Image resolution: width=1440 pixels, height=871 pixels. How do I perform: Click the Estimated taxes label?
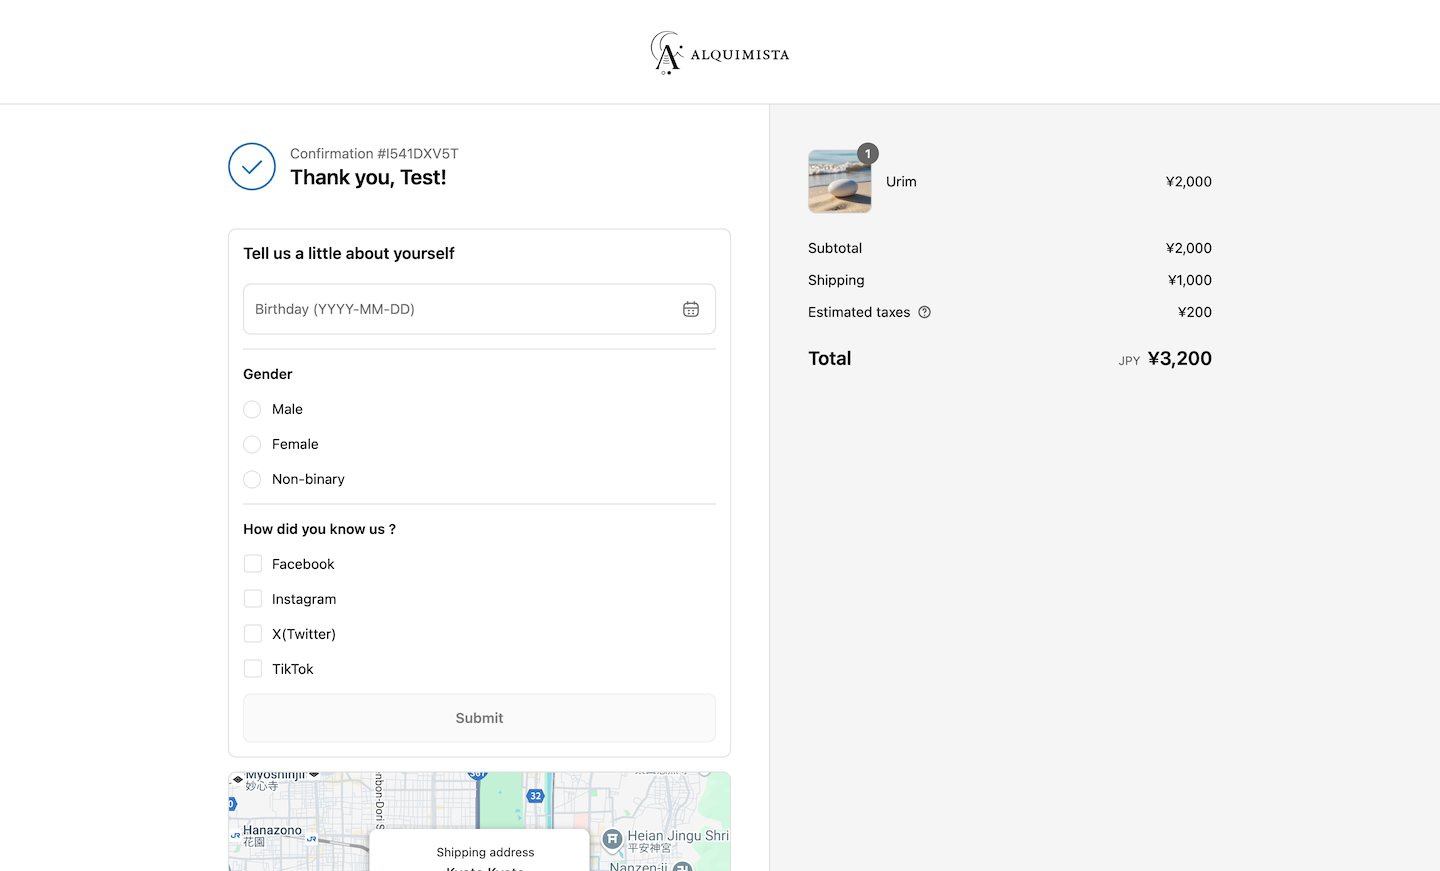pos(859,312)
